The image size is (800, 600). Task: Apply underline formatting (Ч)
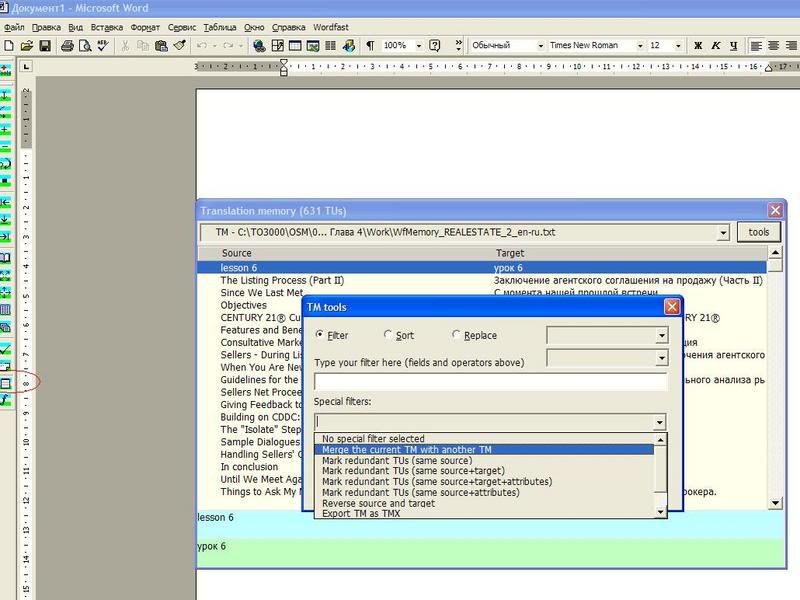click(733, 46)
